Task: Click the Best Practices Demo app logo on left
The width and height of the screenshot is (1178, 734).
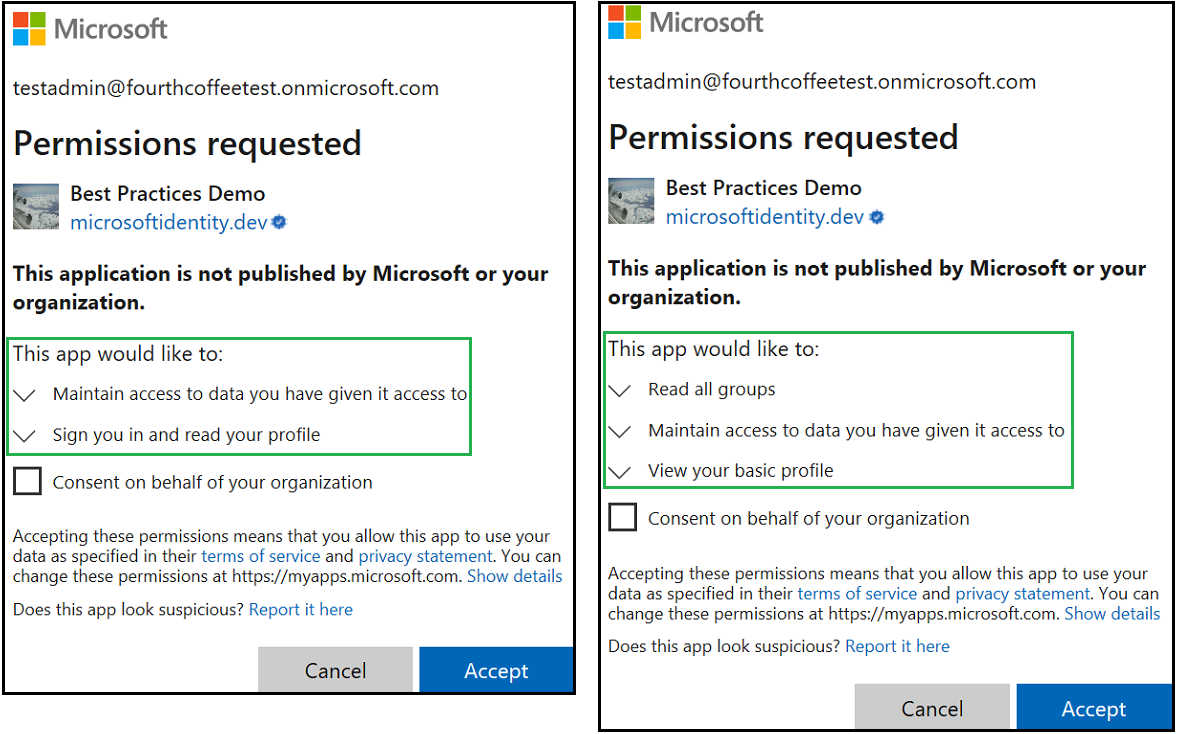Action: 36,206
